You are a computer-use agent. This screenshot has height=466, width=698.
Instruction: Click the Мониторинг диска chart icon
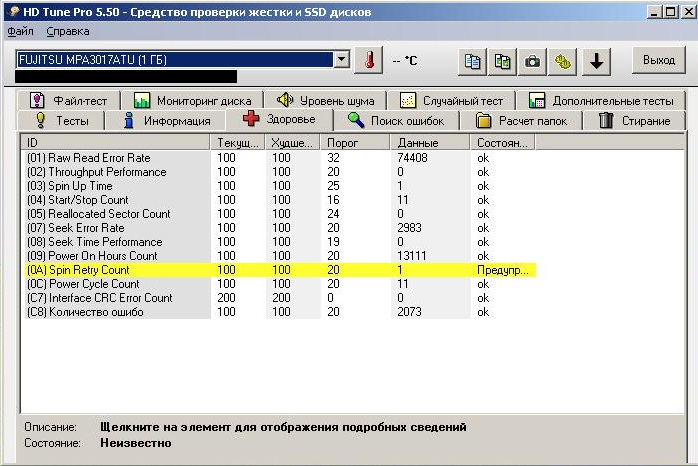click(142, 100)
